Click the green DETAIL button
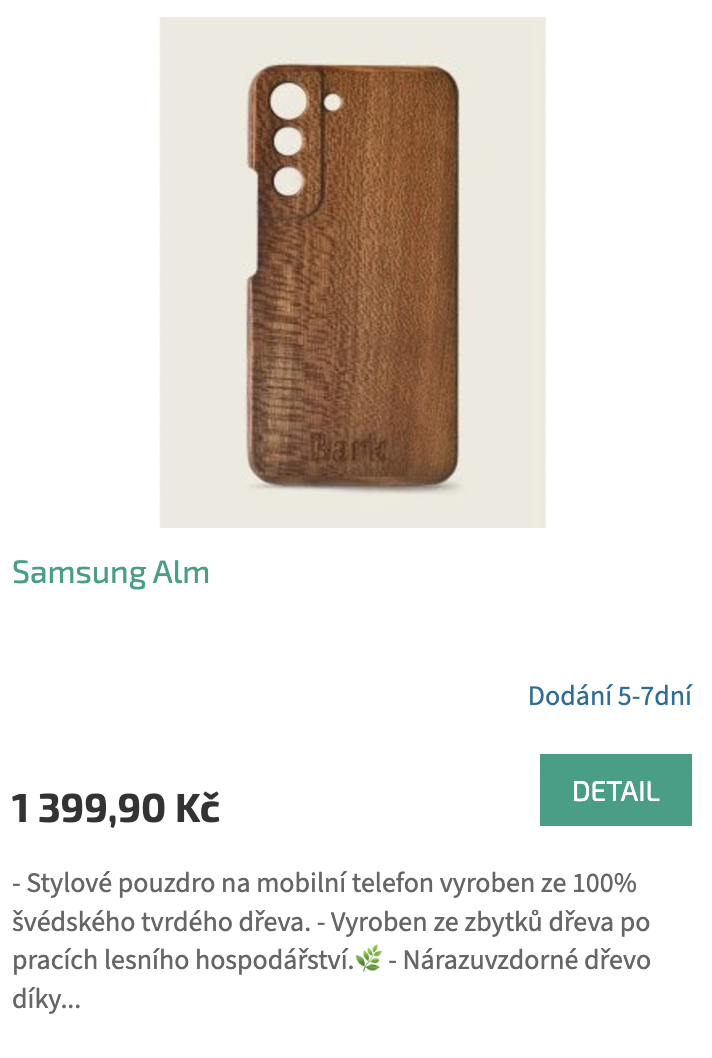 pyautogui.click(x=615, y=790)
